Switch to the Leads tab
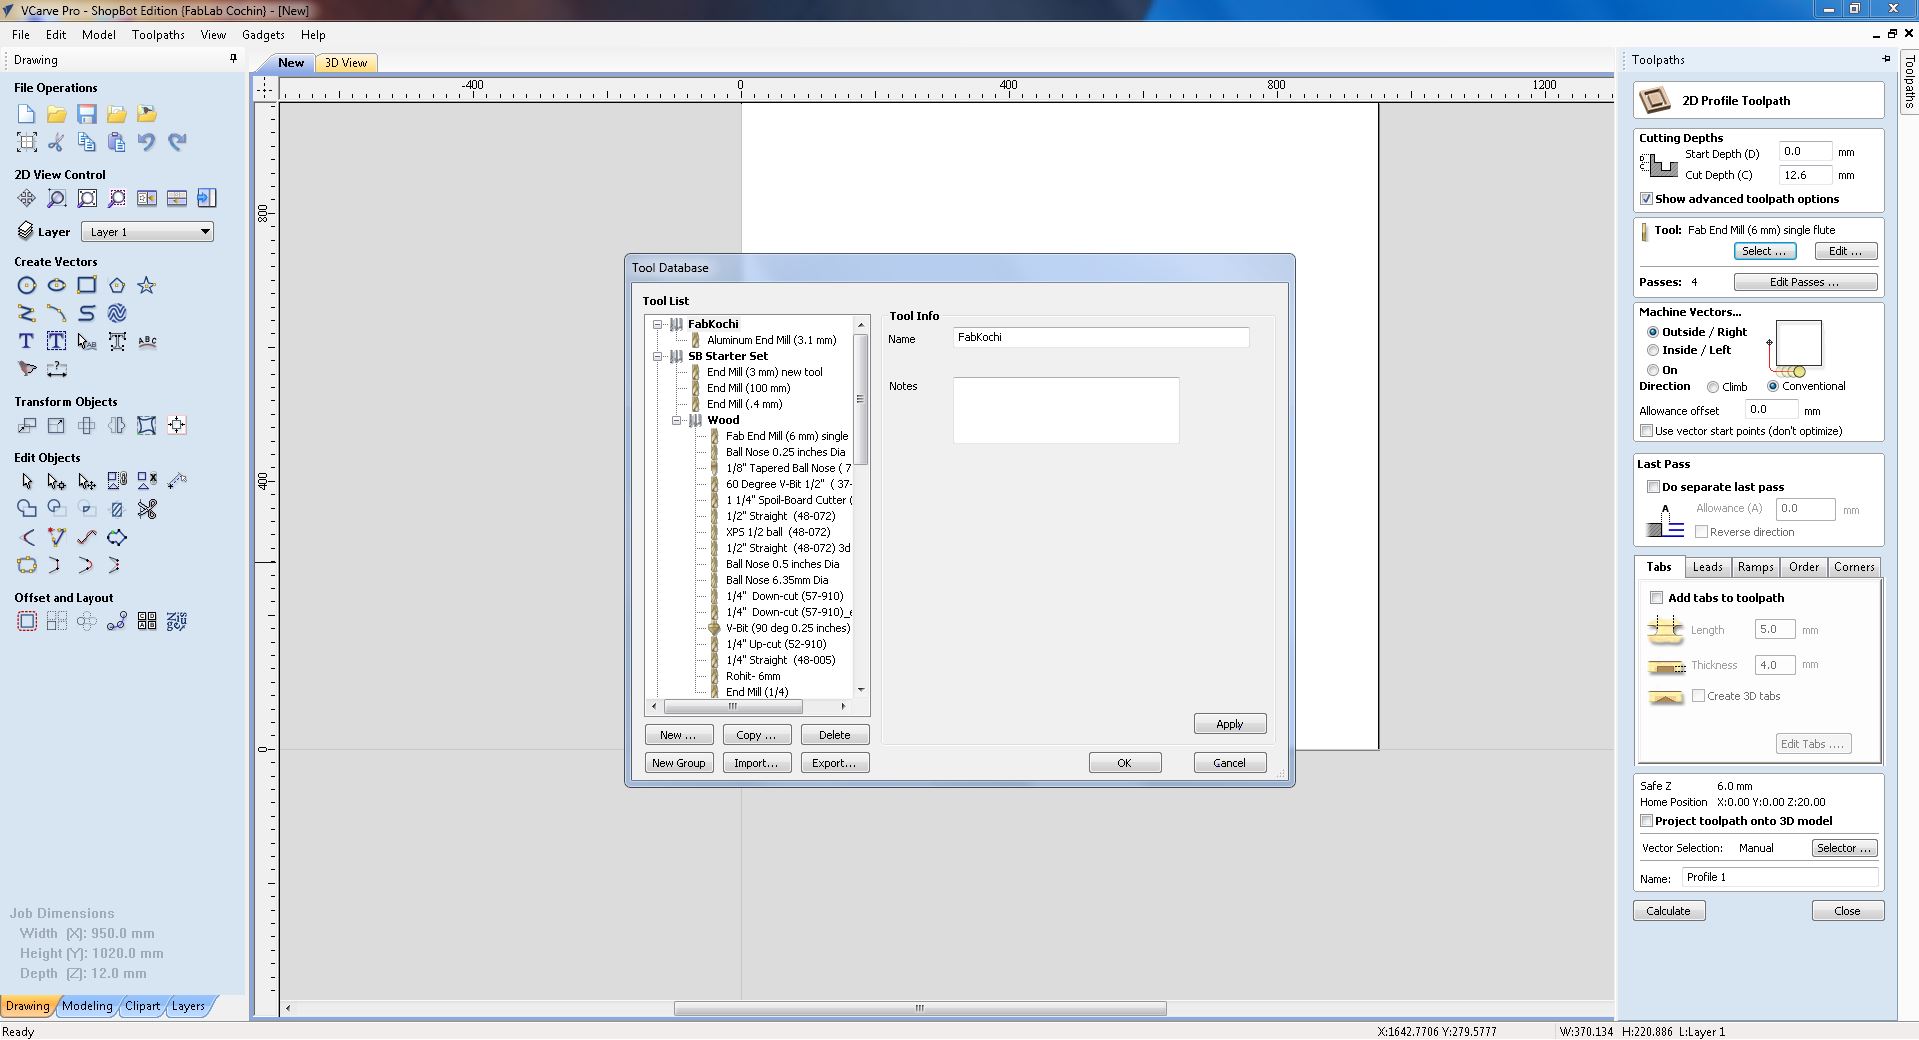Screen dimensions: 1919x1040 tap(1707, 567)
